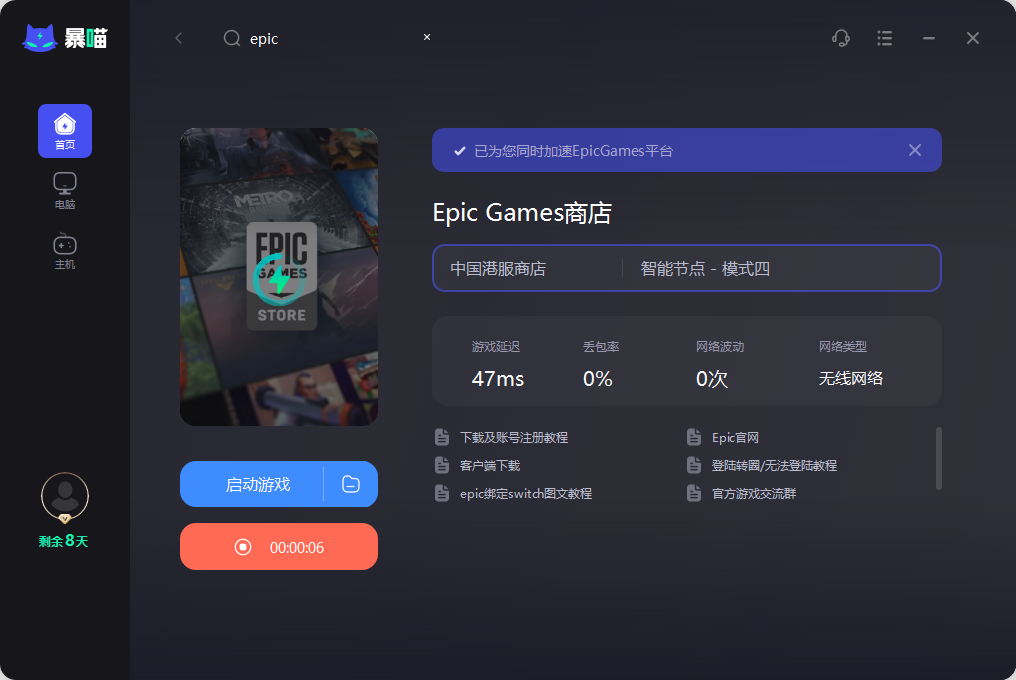Viewport: 1016px width, 680px height.
Task: Switch to the 电脑 section
Action: pyautogui.click(x=65, y=191)
